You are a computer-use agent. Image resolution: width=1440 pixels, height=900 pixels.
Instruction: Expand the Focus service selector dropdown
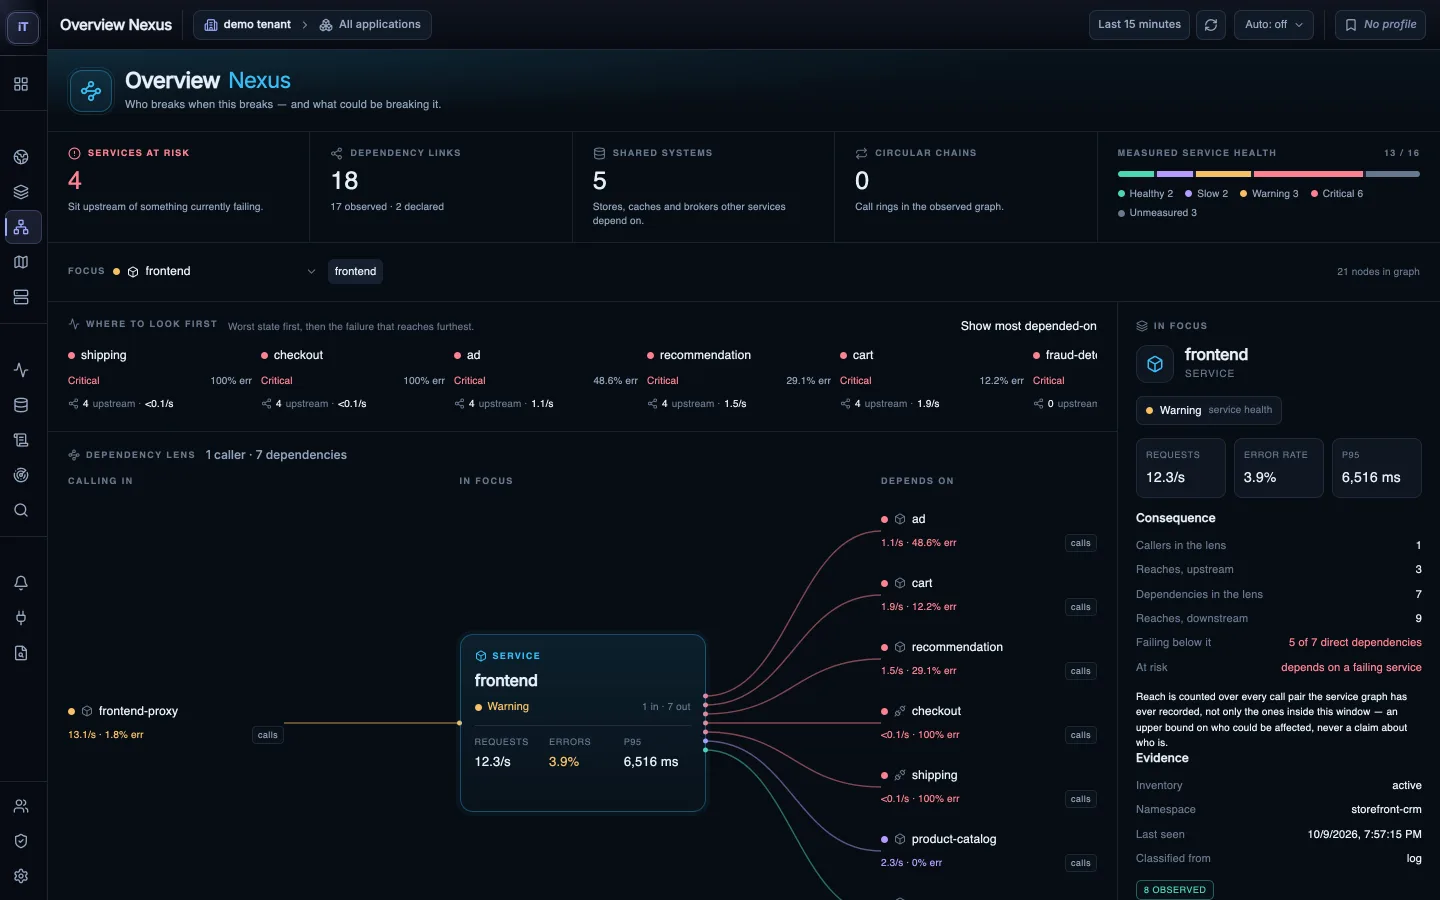(x=214, y=271)
